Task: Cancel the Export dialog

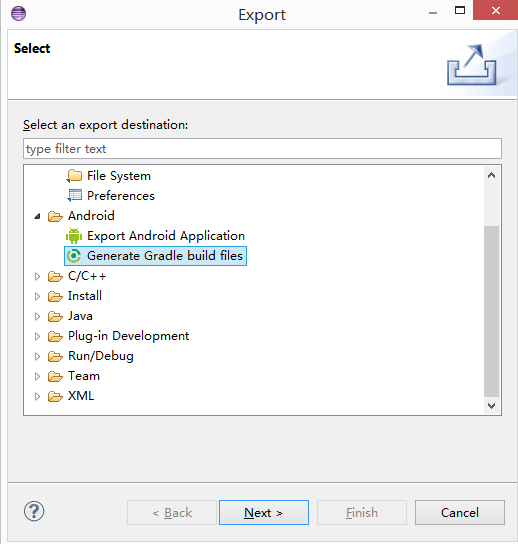Action: click(x=460, y=512)
